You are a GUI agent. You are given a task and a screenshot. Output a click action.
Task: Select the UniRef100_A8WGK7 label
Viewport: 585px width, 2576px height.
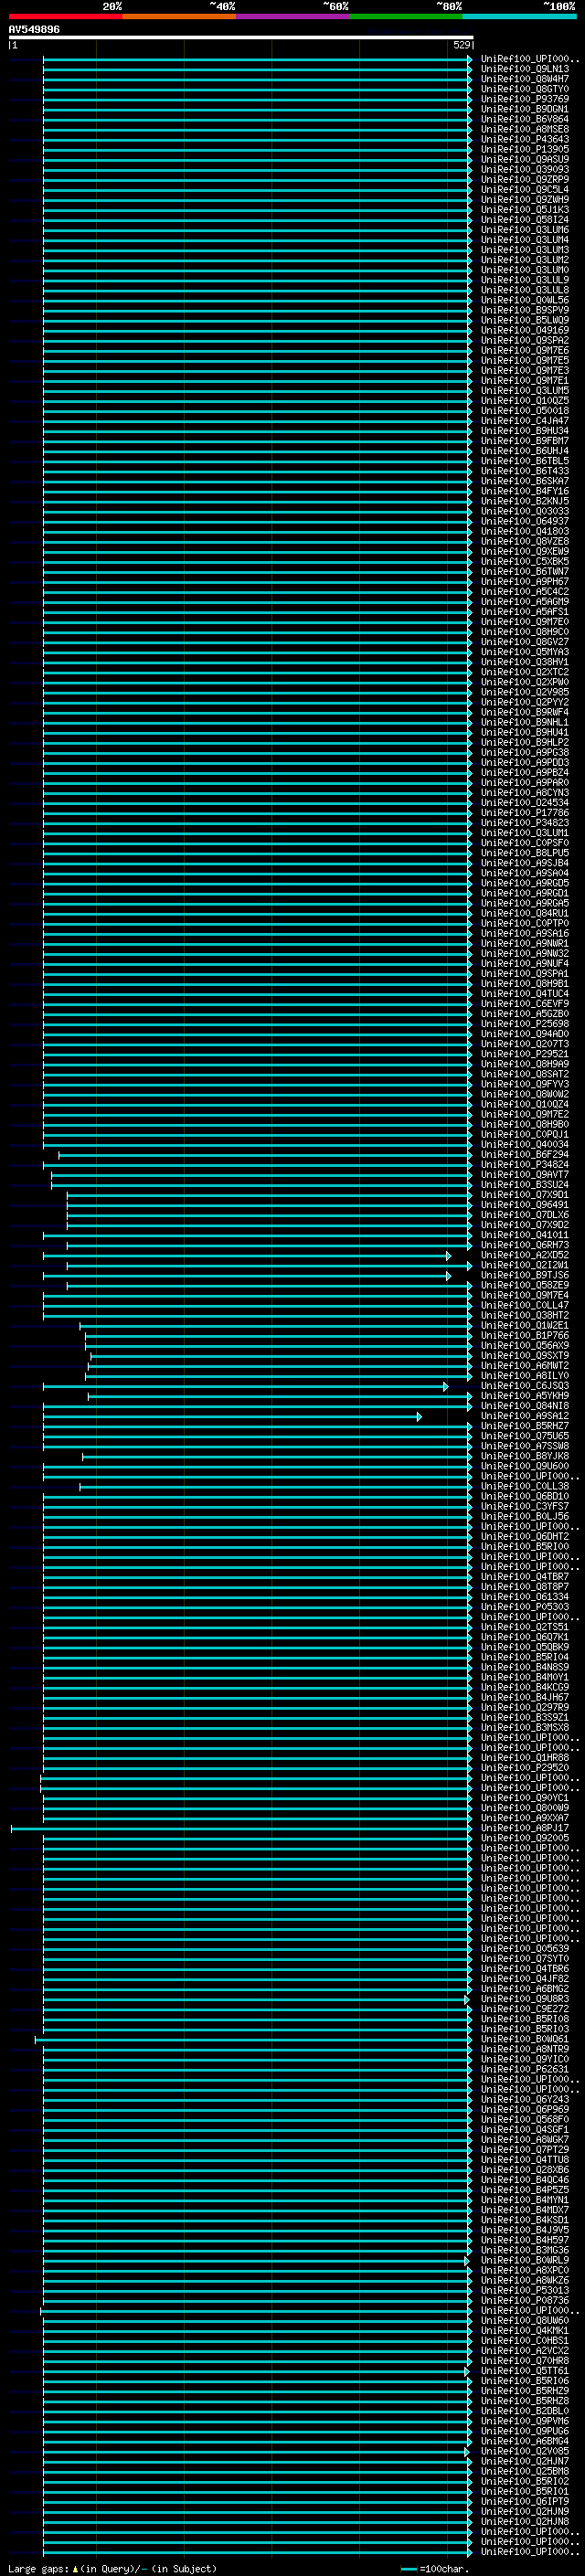(x=525, y=2138)
